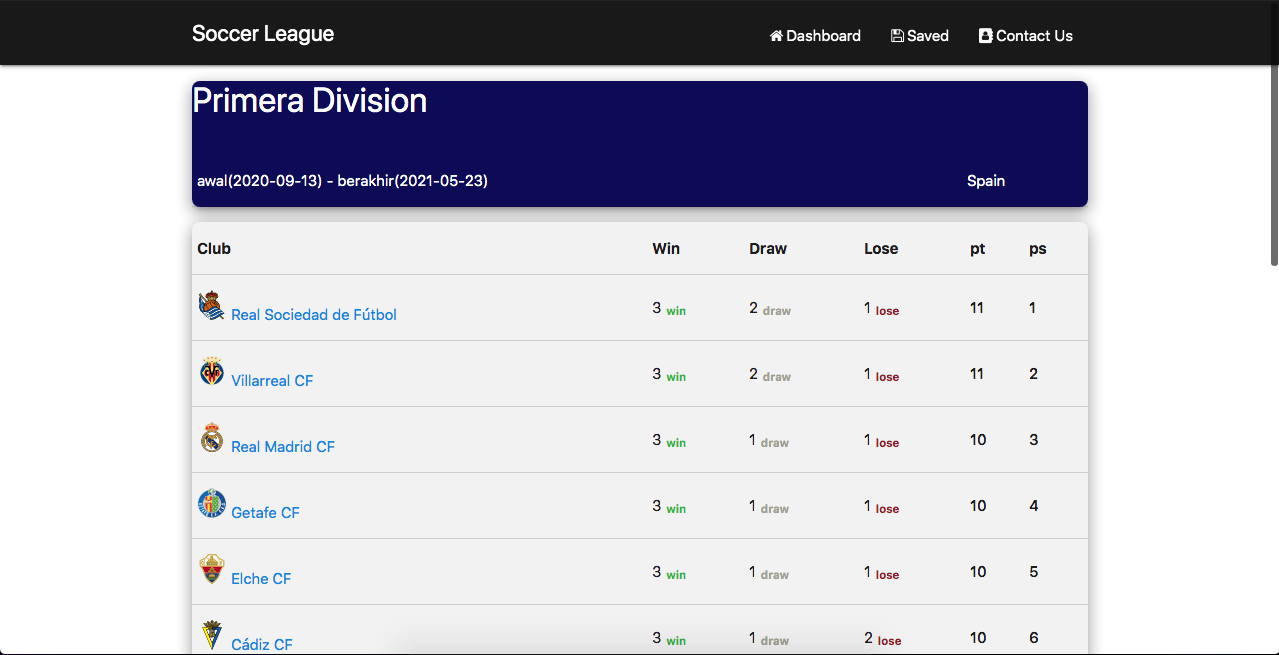This screenshot has width=1279, height=655.
Task: Click Villarreal CF's position value 2
Action: pos(1034,374)
